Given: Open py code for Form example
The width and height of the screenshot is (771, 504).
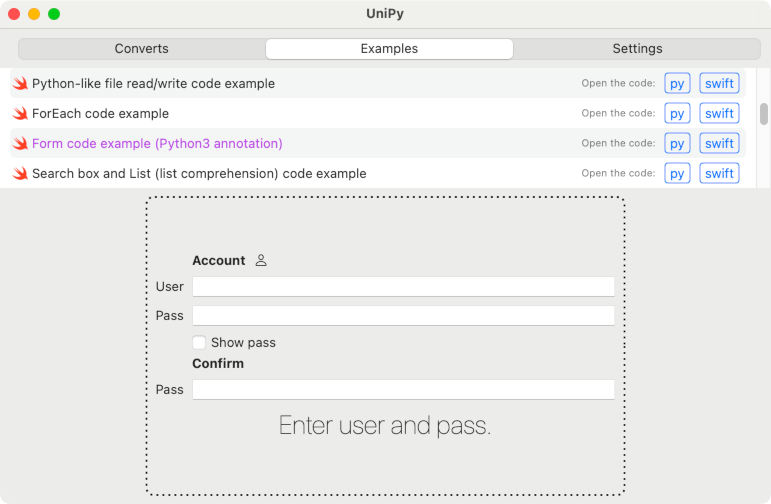Looking at the screenshot, I should 677,144.
